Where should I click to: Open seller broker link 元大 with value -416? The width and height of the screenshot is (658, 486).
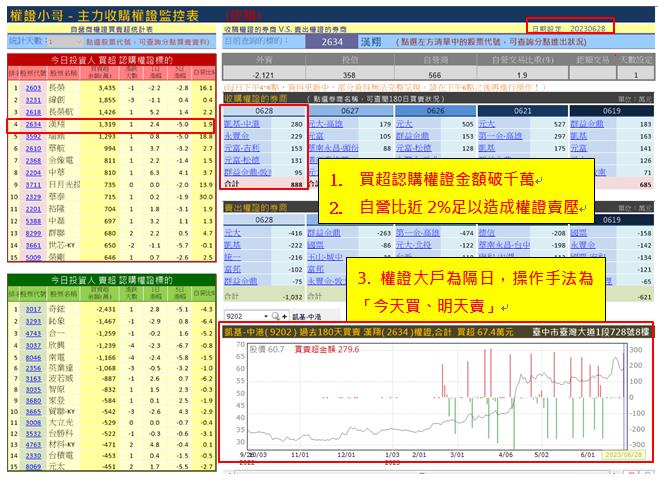click(232, 233)
